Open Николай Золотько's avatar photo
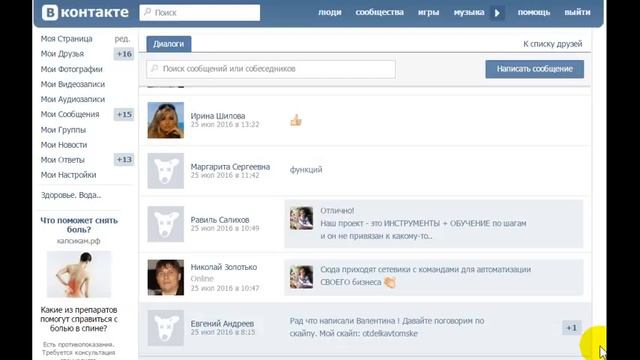The width and height of the screenshot is (640, 360). [166, 278]
